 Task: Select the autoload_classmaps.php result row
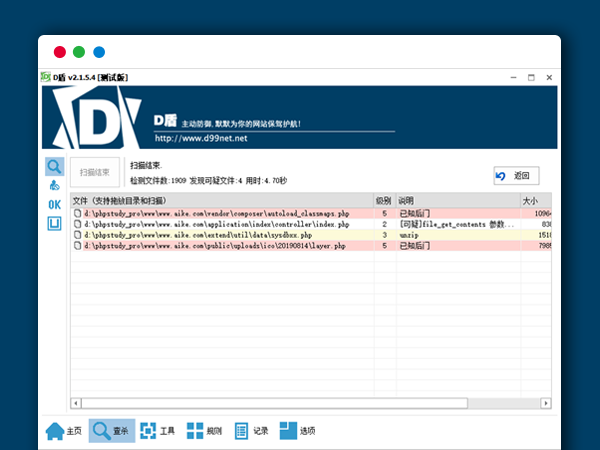coord(220,213)
